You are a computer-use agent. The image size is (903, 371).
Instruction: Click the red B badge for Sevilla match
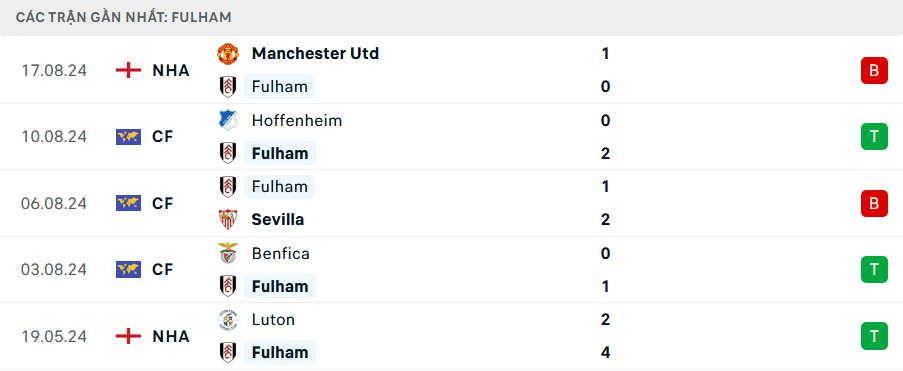tap(874, 203)
